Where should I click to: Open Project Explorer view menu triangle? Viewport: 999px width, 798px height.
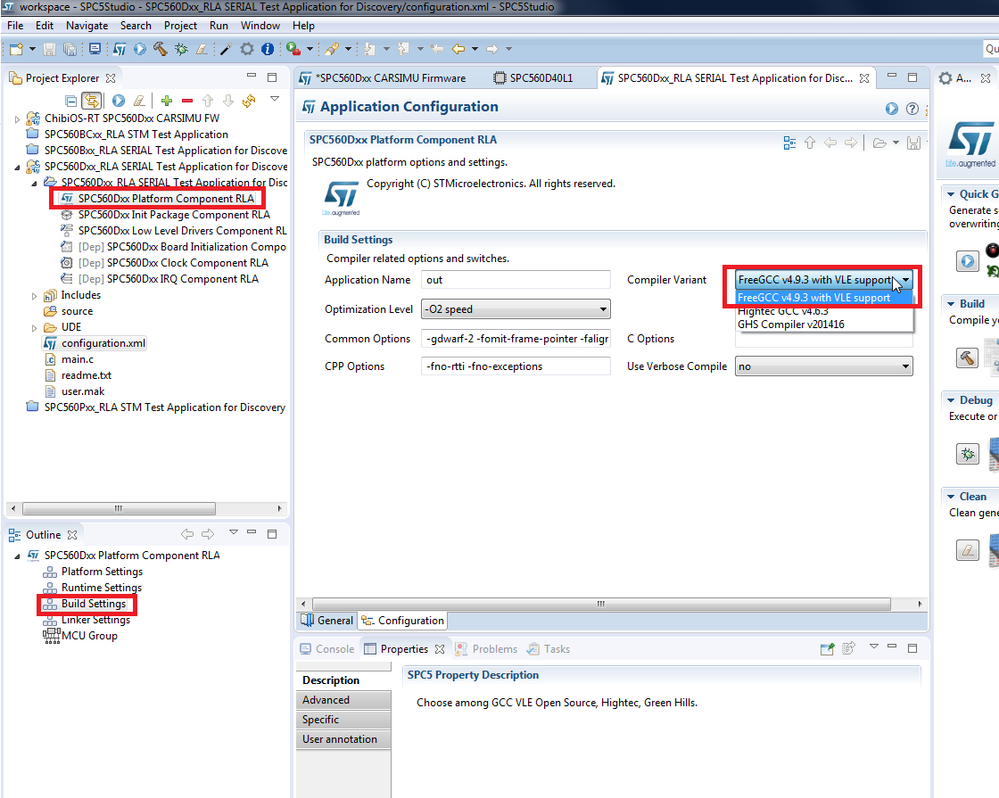[275, 99]
